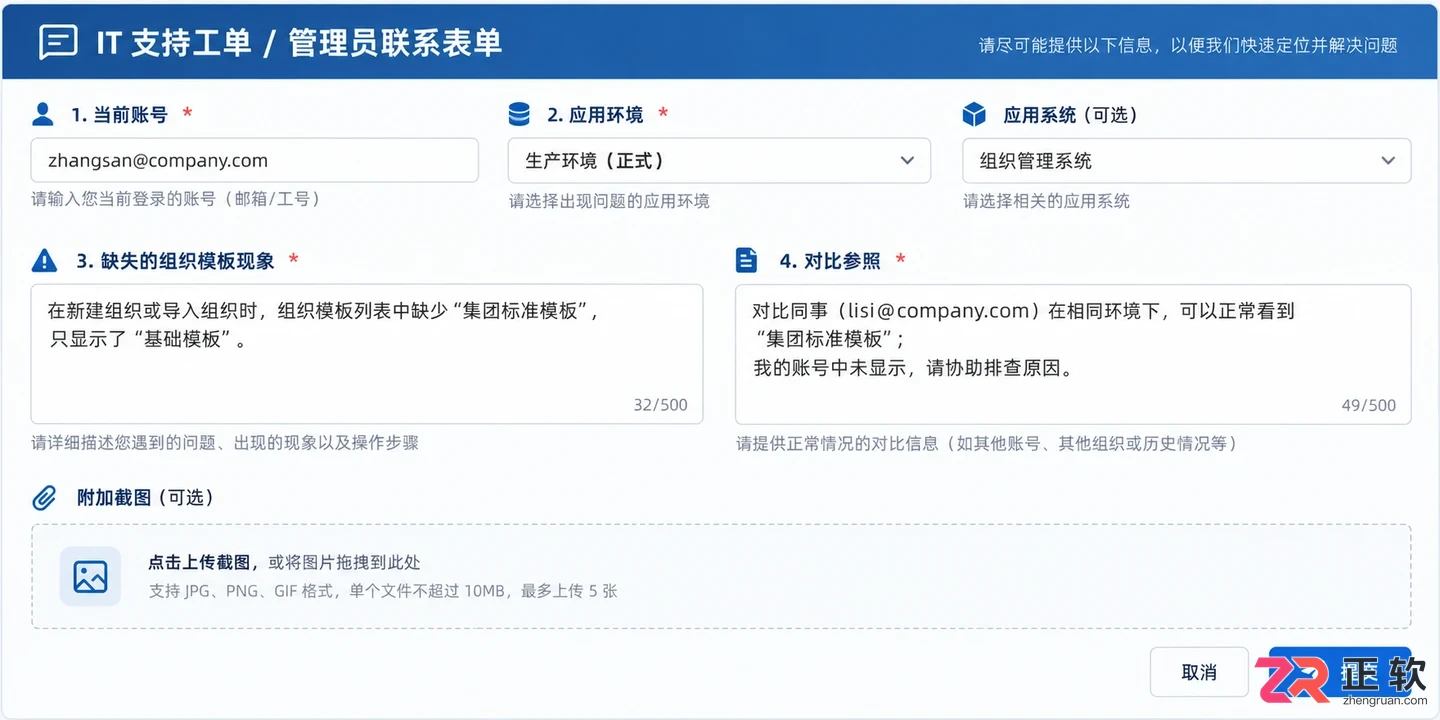Click the 49/500 character counter
Viewport: 1440px width, 720px height.
tap(1369, 405)
